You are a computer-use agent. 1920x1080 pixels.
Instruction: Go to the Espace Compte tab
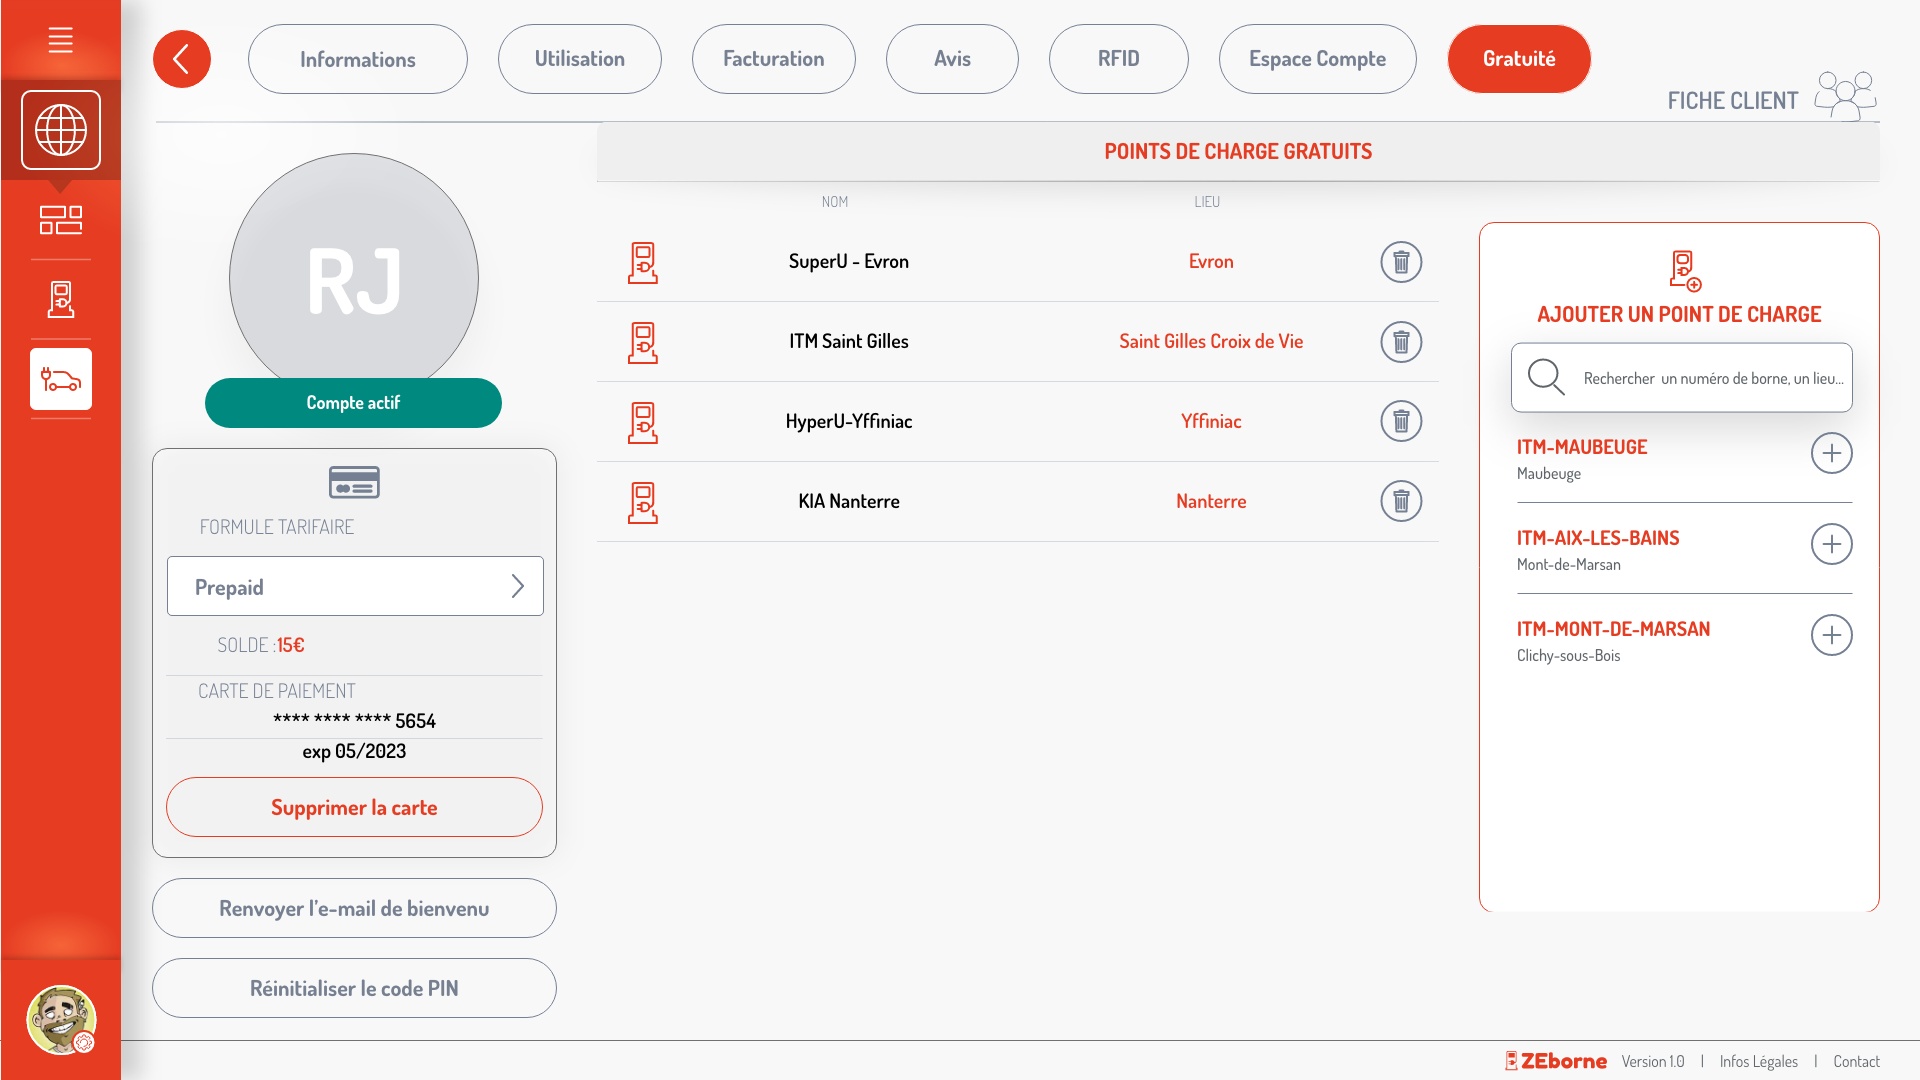point(1317,59)
